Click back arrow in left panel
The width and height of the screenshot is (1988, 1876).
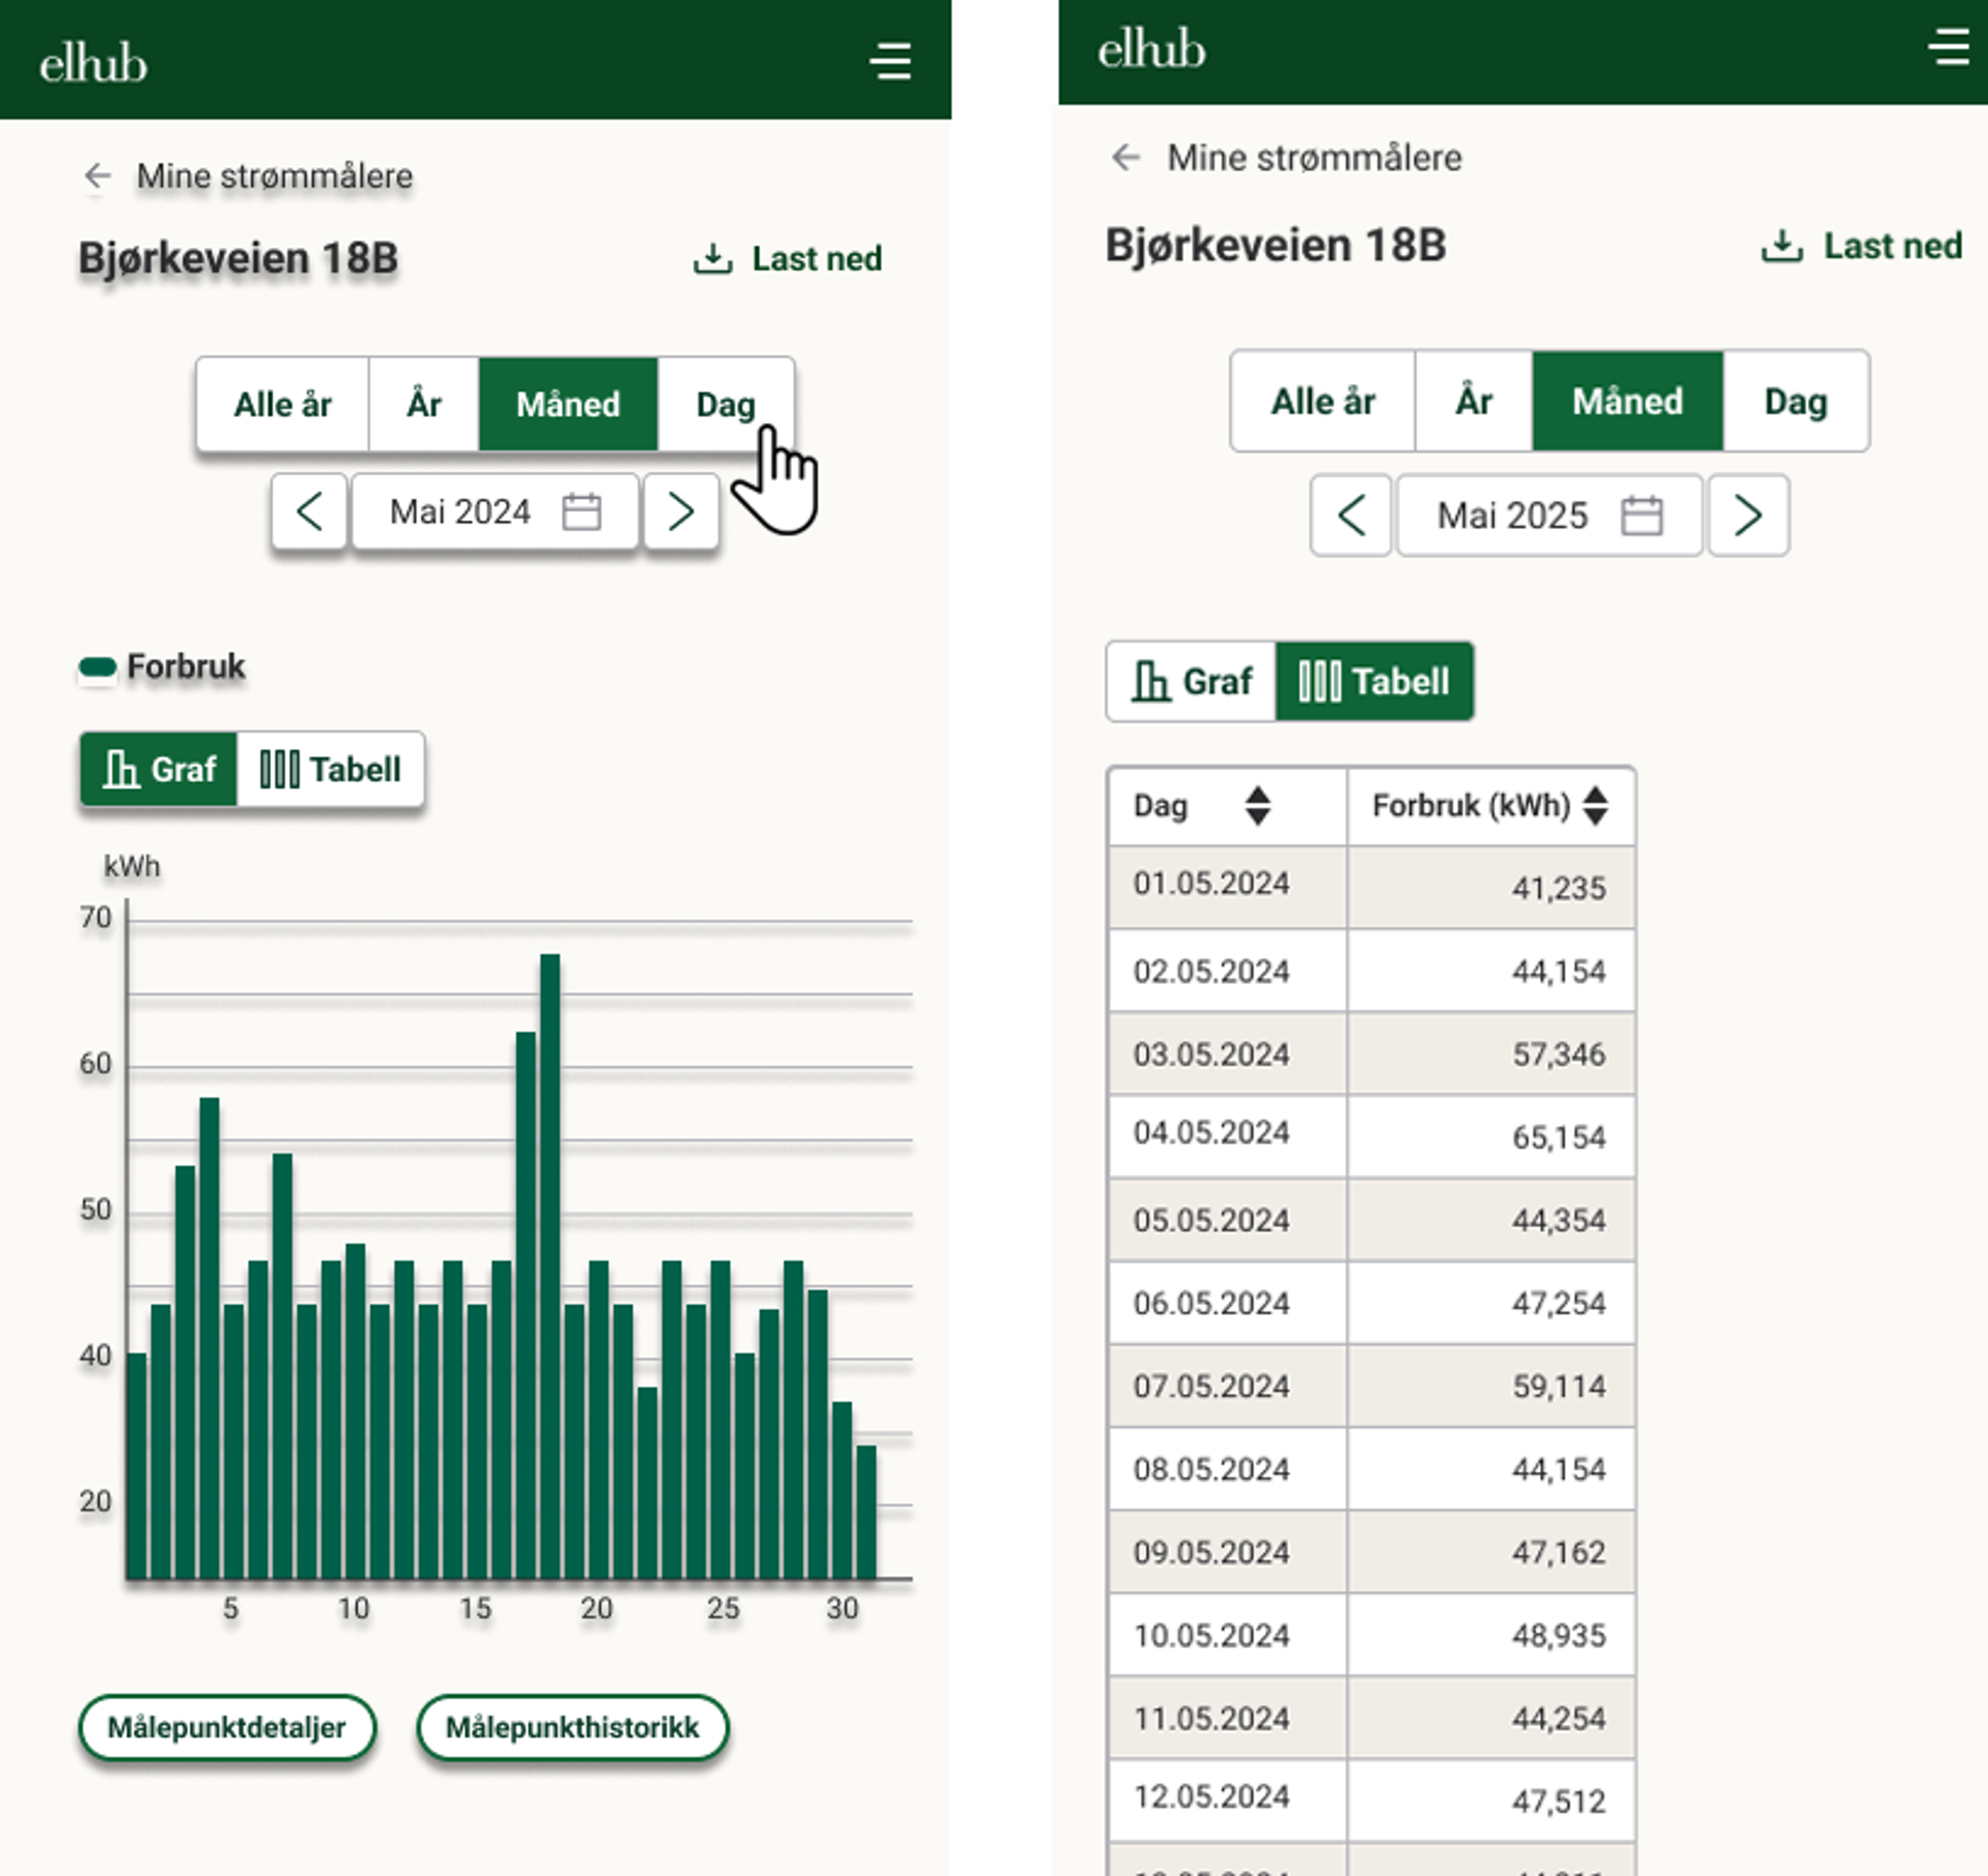pyautogui.click(x=97, y=176)
